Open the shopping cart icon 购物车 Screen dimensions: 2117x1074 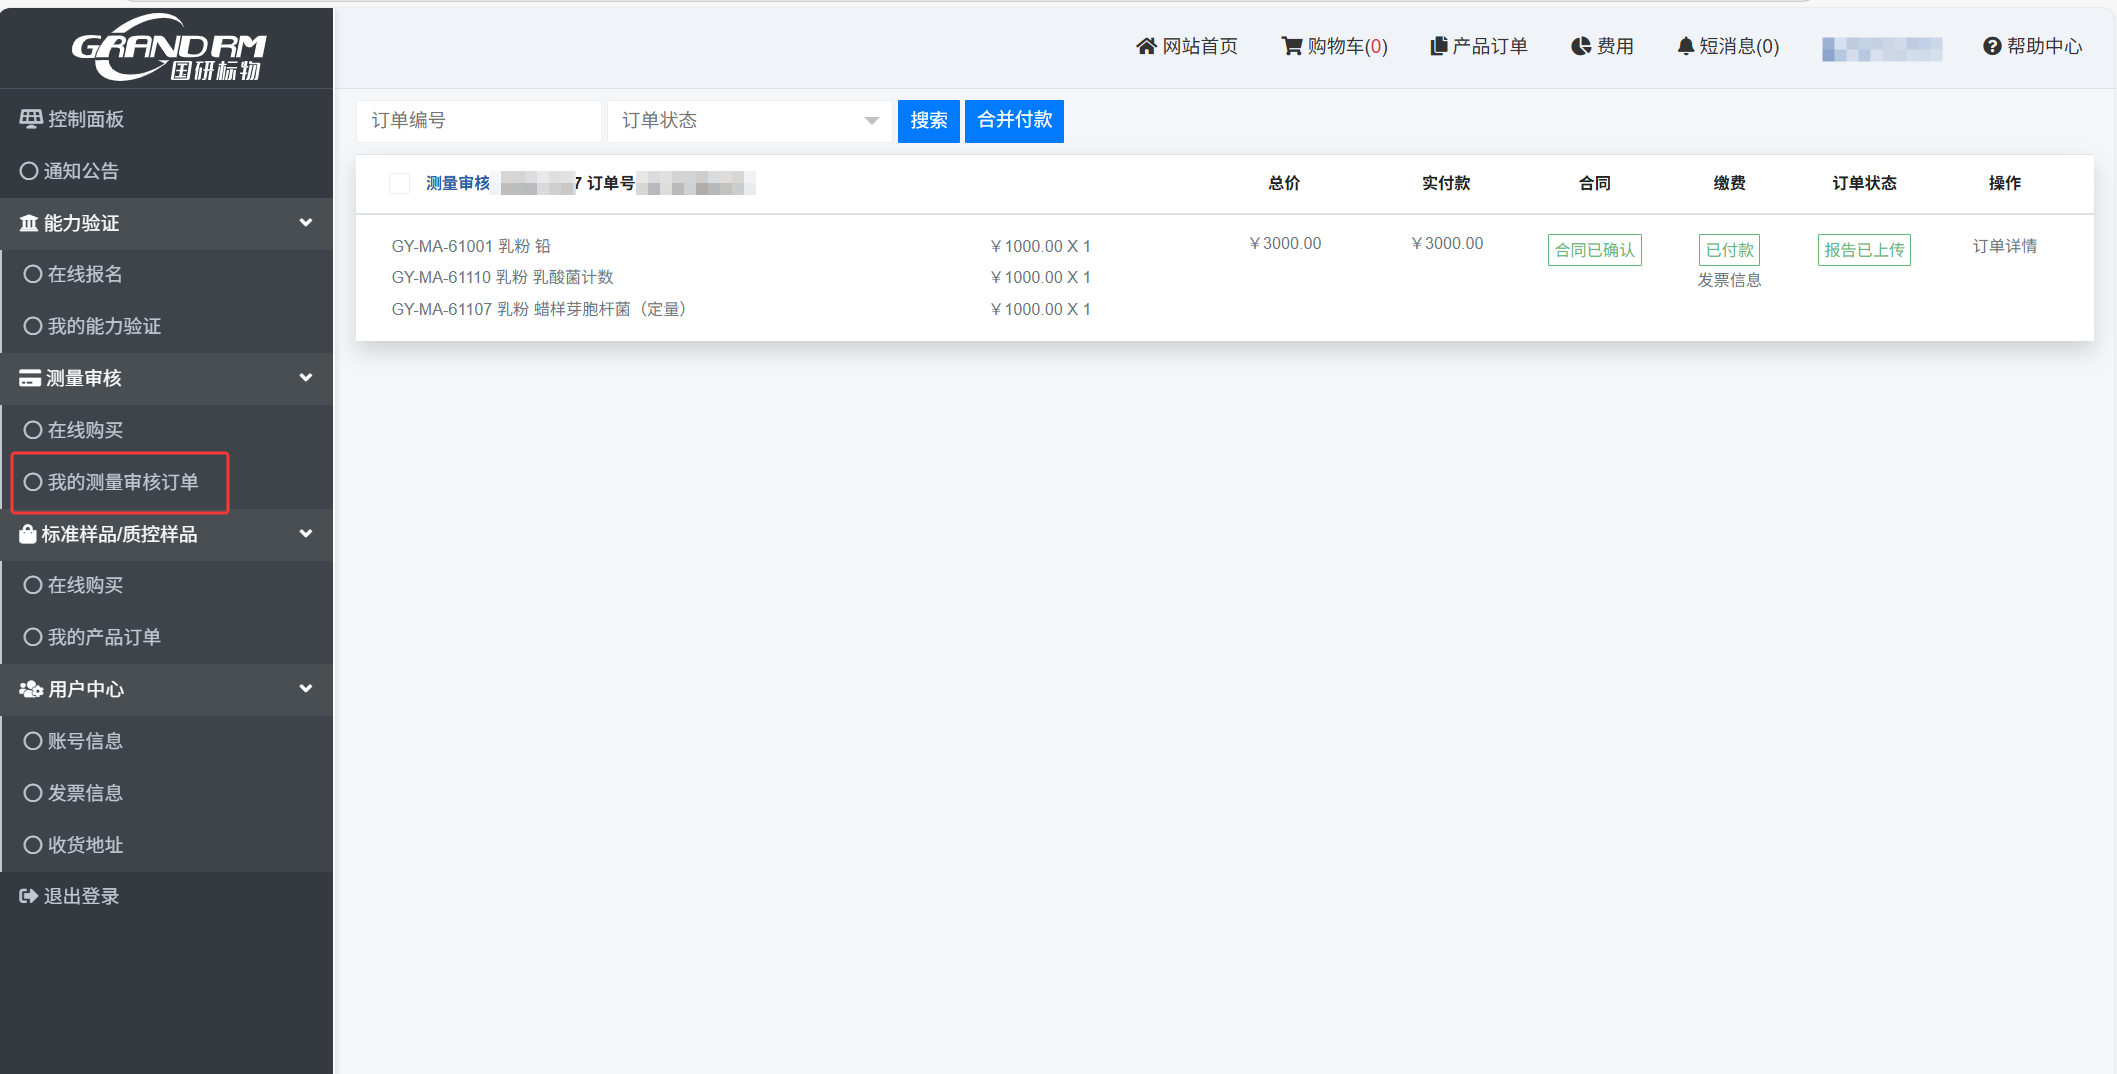tap(1292, 46)
